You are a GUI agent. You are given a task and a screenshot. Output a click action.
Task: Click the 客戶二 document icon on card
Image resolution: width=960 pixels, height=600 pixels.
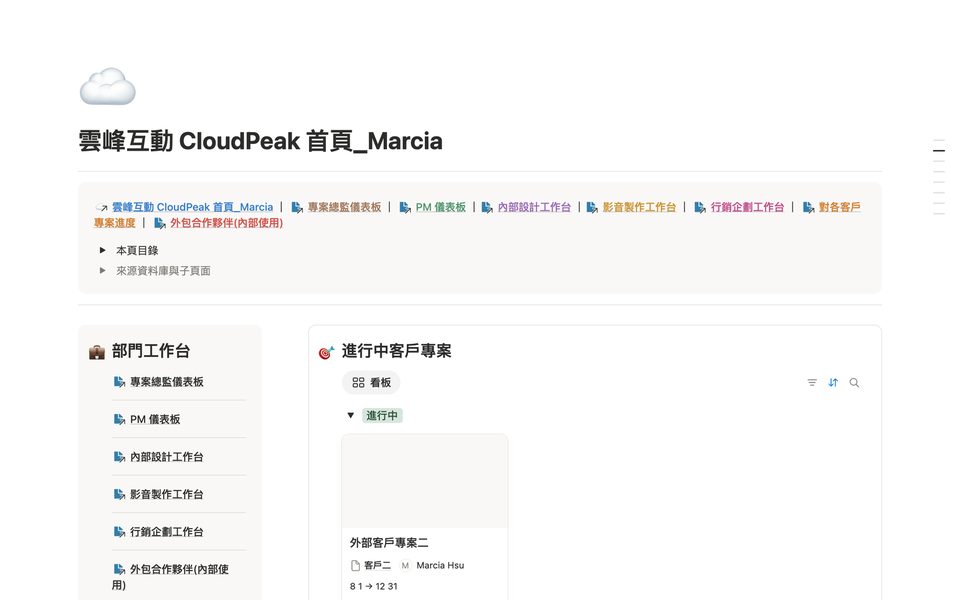pos(355,565)
